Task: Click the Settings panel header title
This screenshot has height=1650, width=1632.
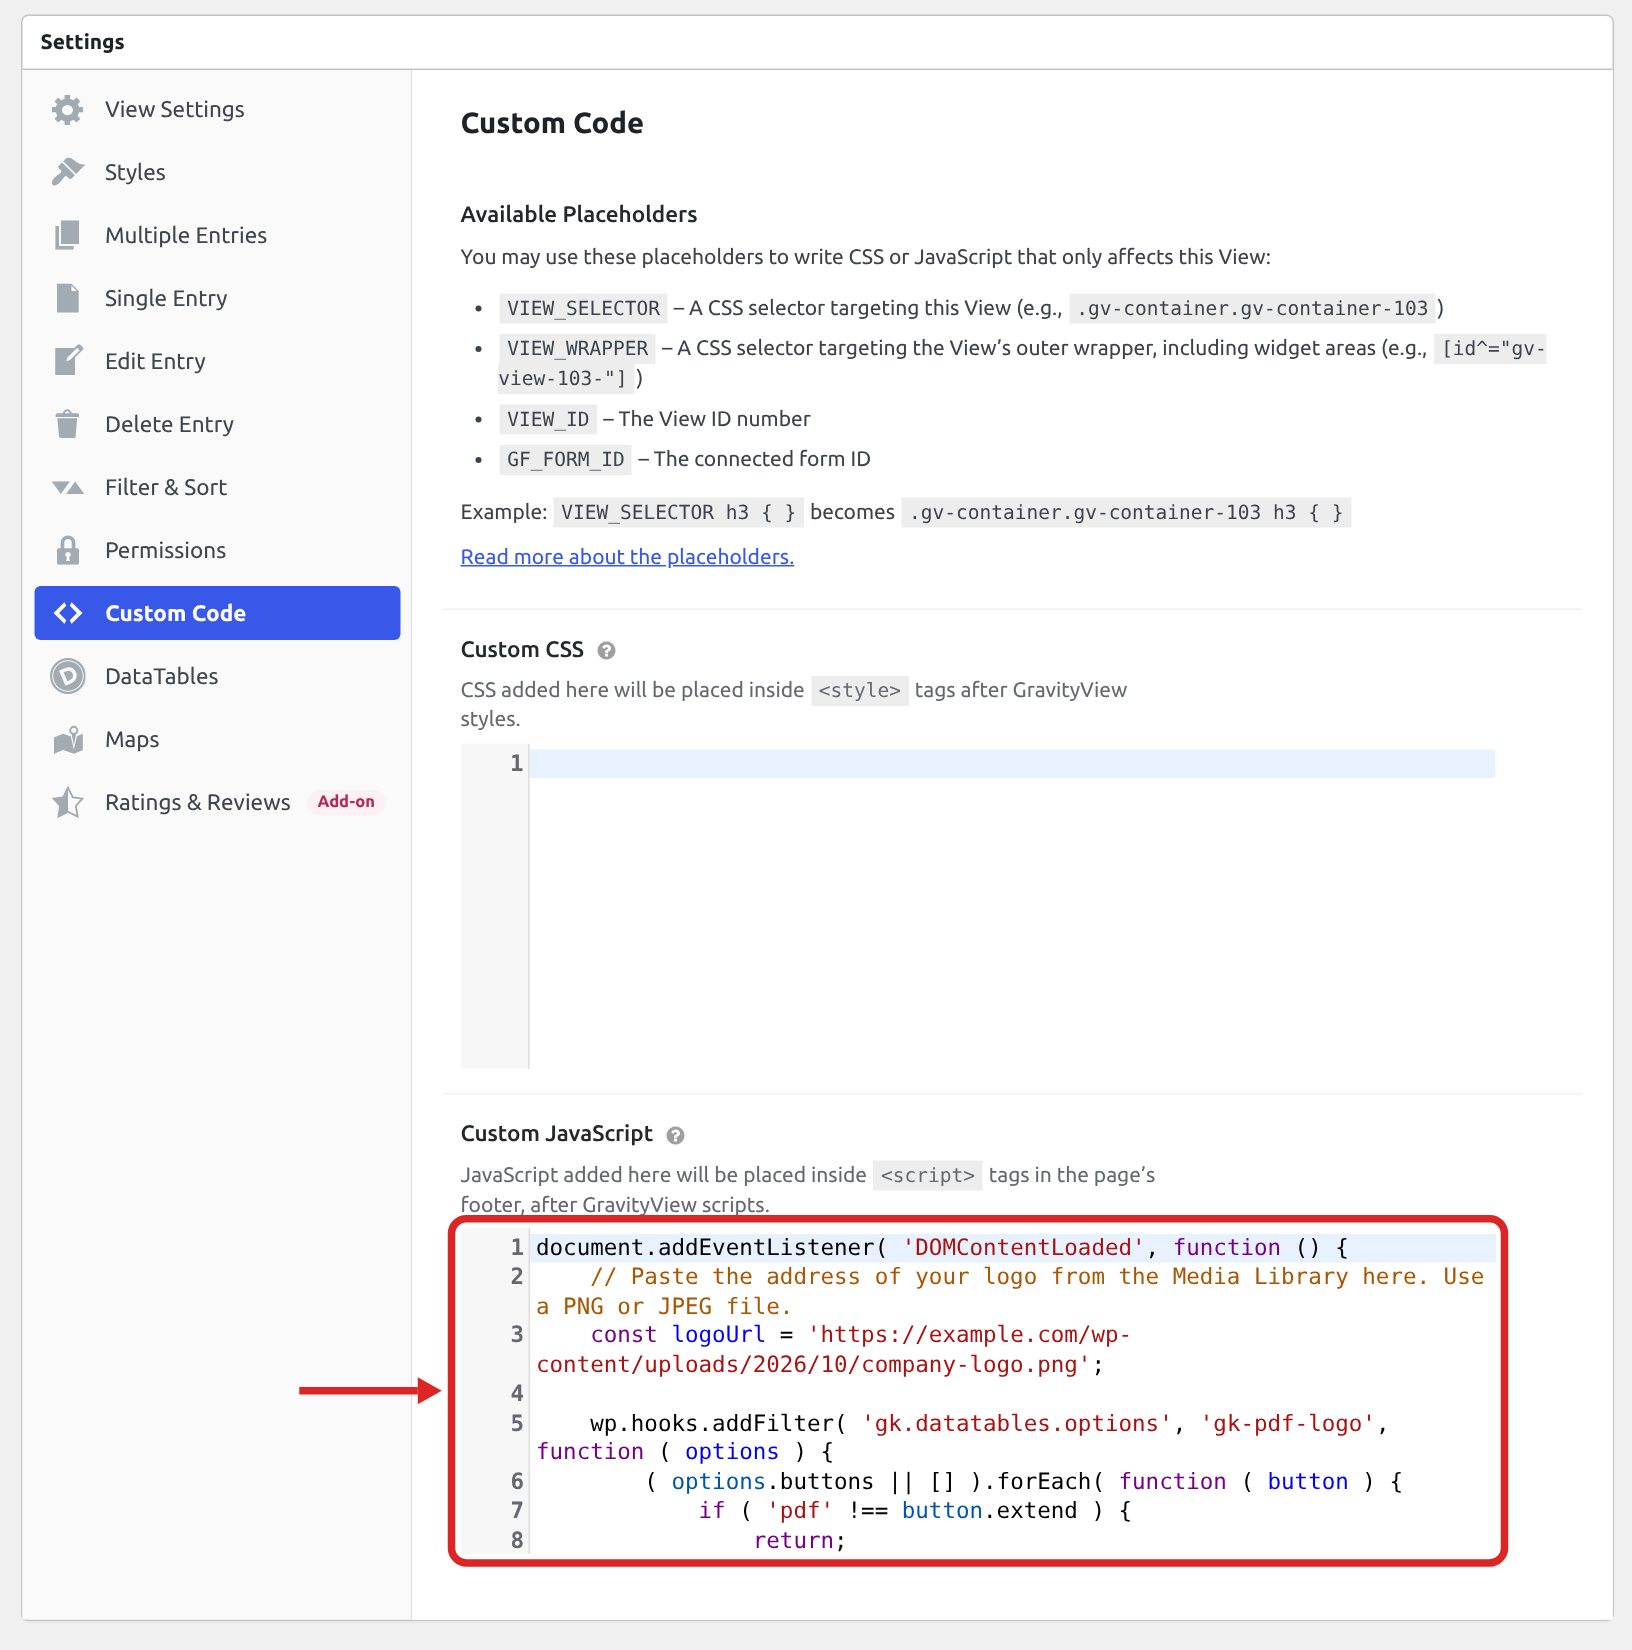Action: (x=82, y=42)
